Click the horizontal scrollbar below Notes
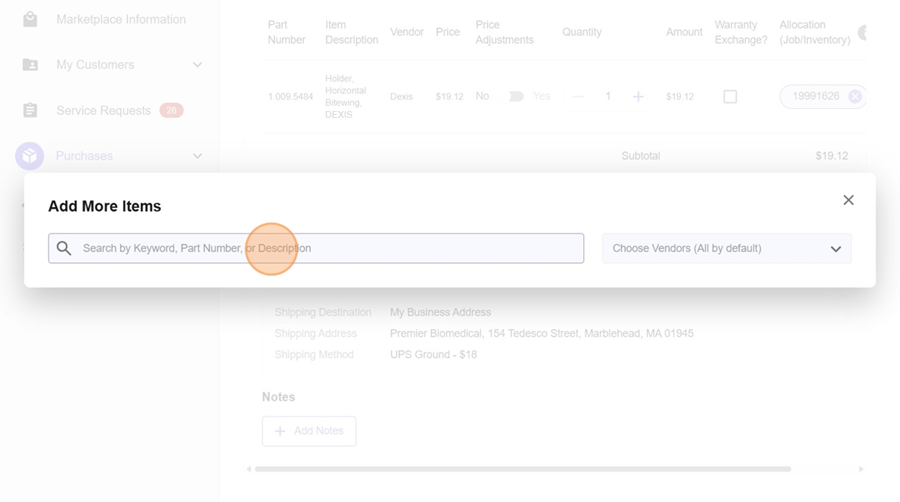The width and height of the screenshot is (900, 502). point(522,468)
